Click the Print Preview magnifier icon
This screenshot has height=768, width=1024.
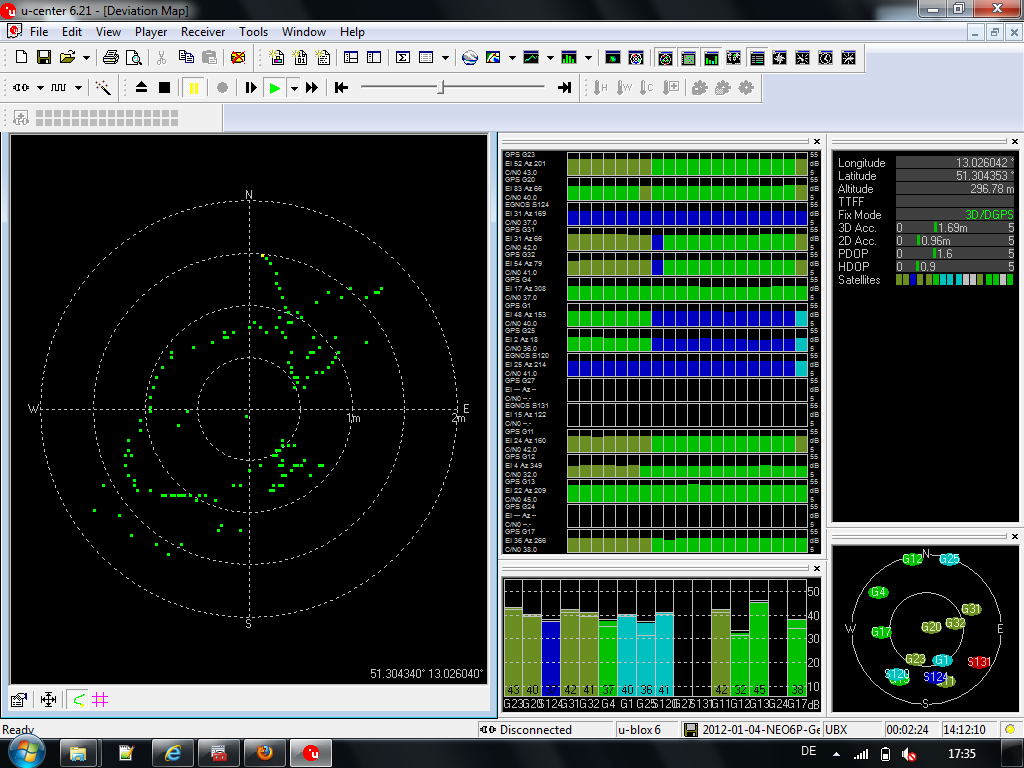coord(132,57)
